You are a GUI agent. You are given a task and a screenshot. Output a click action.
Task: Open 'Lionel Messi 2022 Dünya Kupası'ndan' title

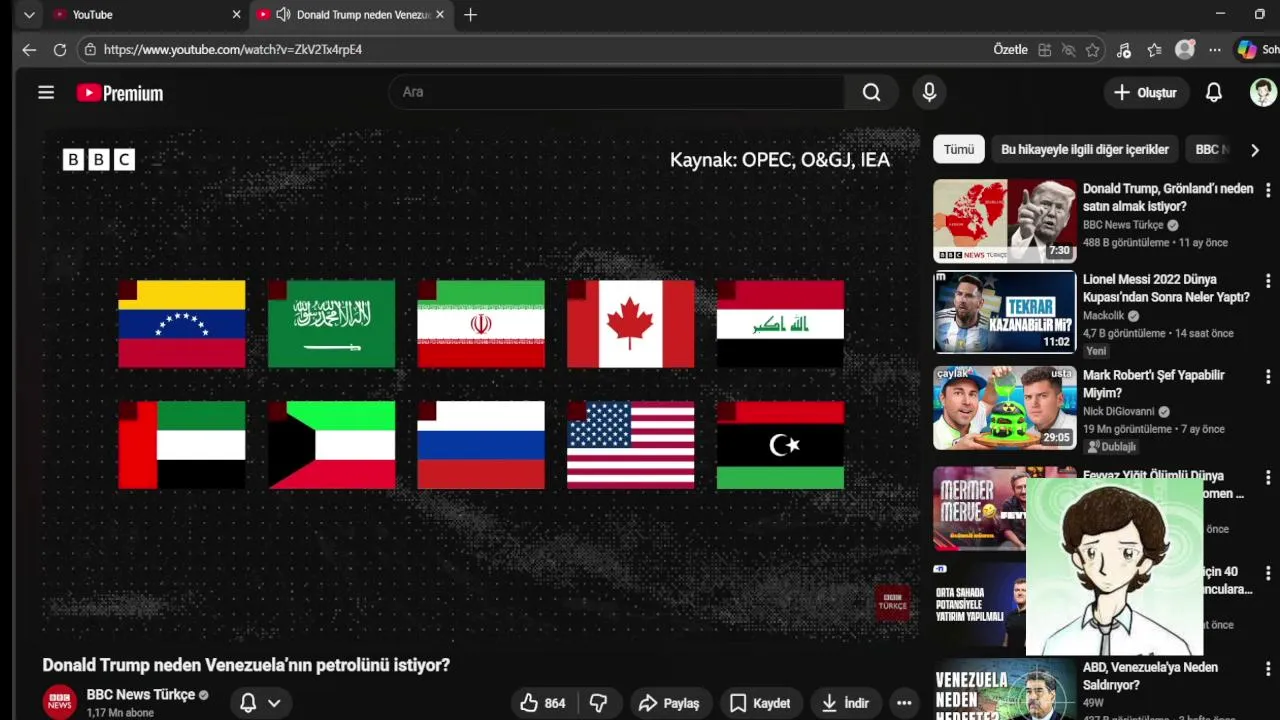(x=1167, y=288)
